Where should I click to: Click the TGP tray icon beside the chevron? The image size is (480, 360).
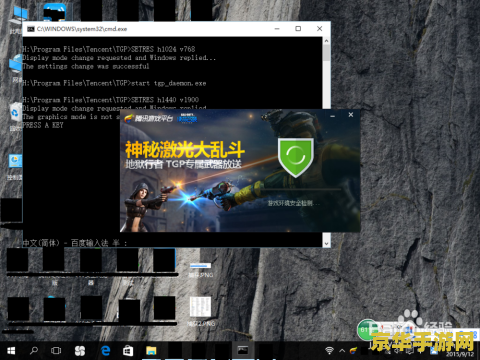click(x=353, y=350)
